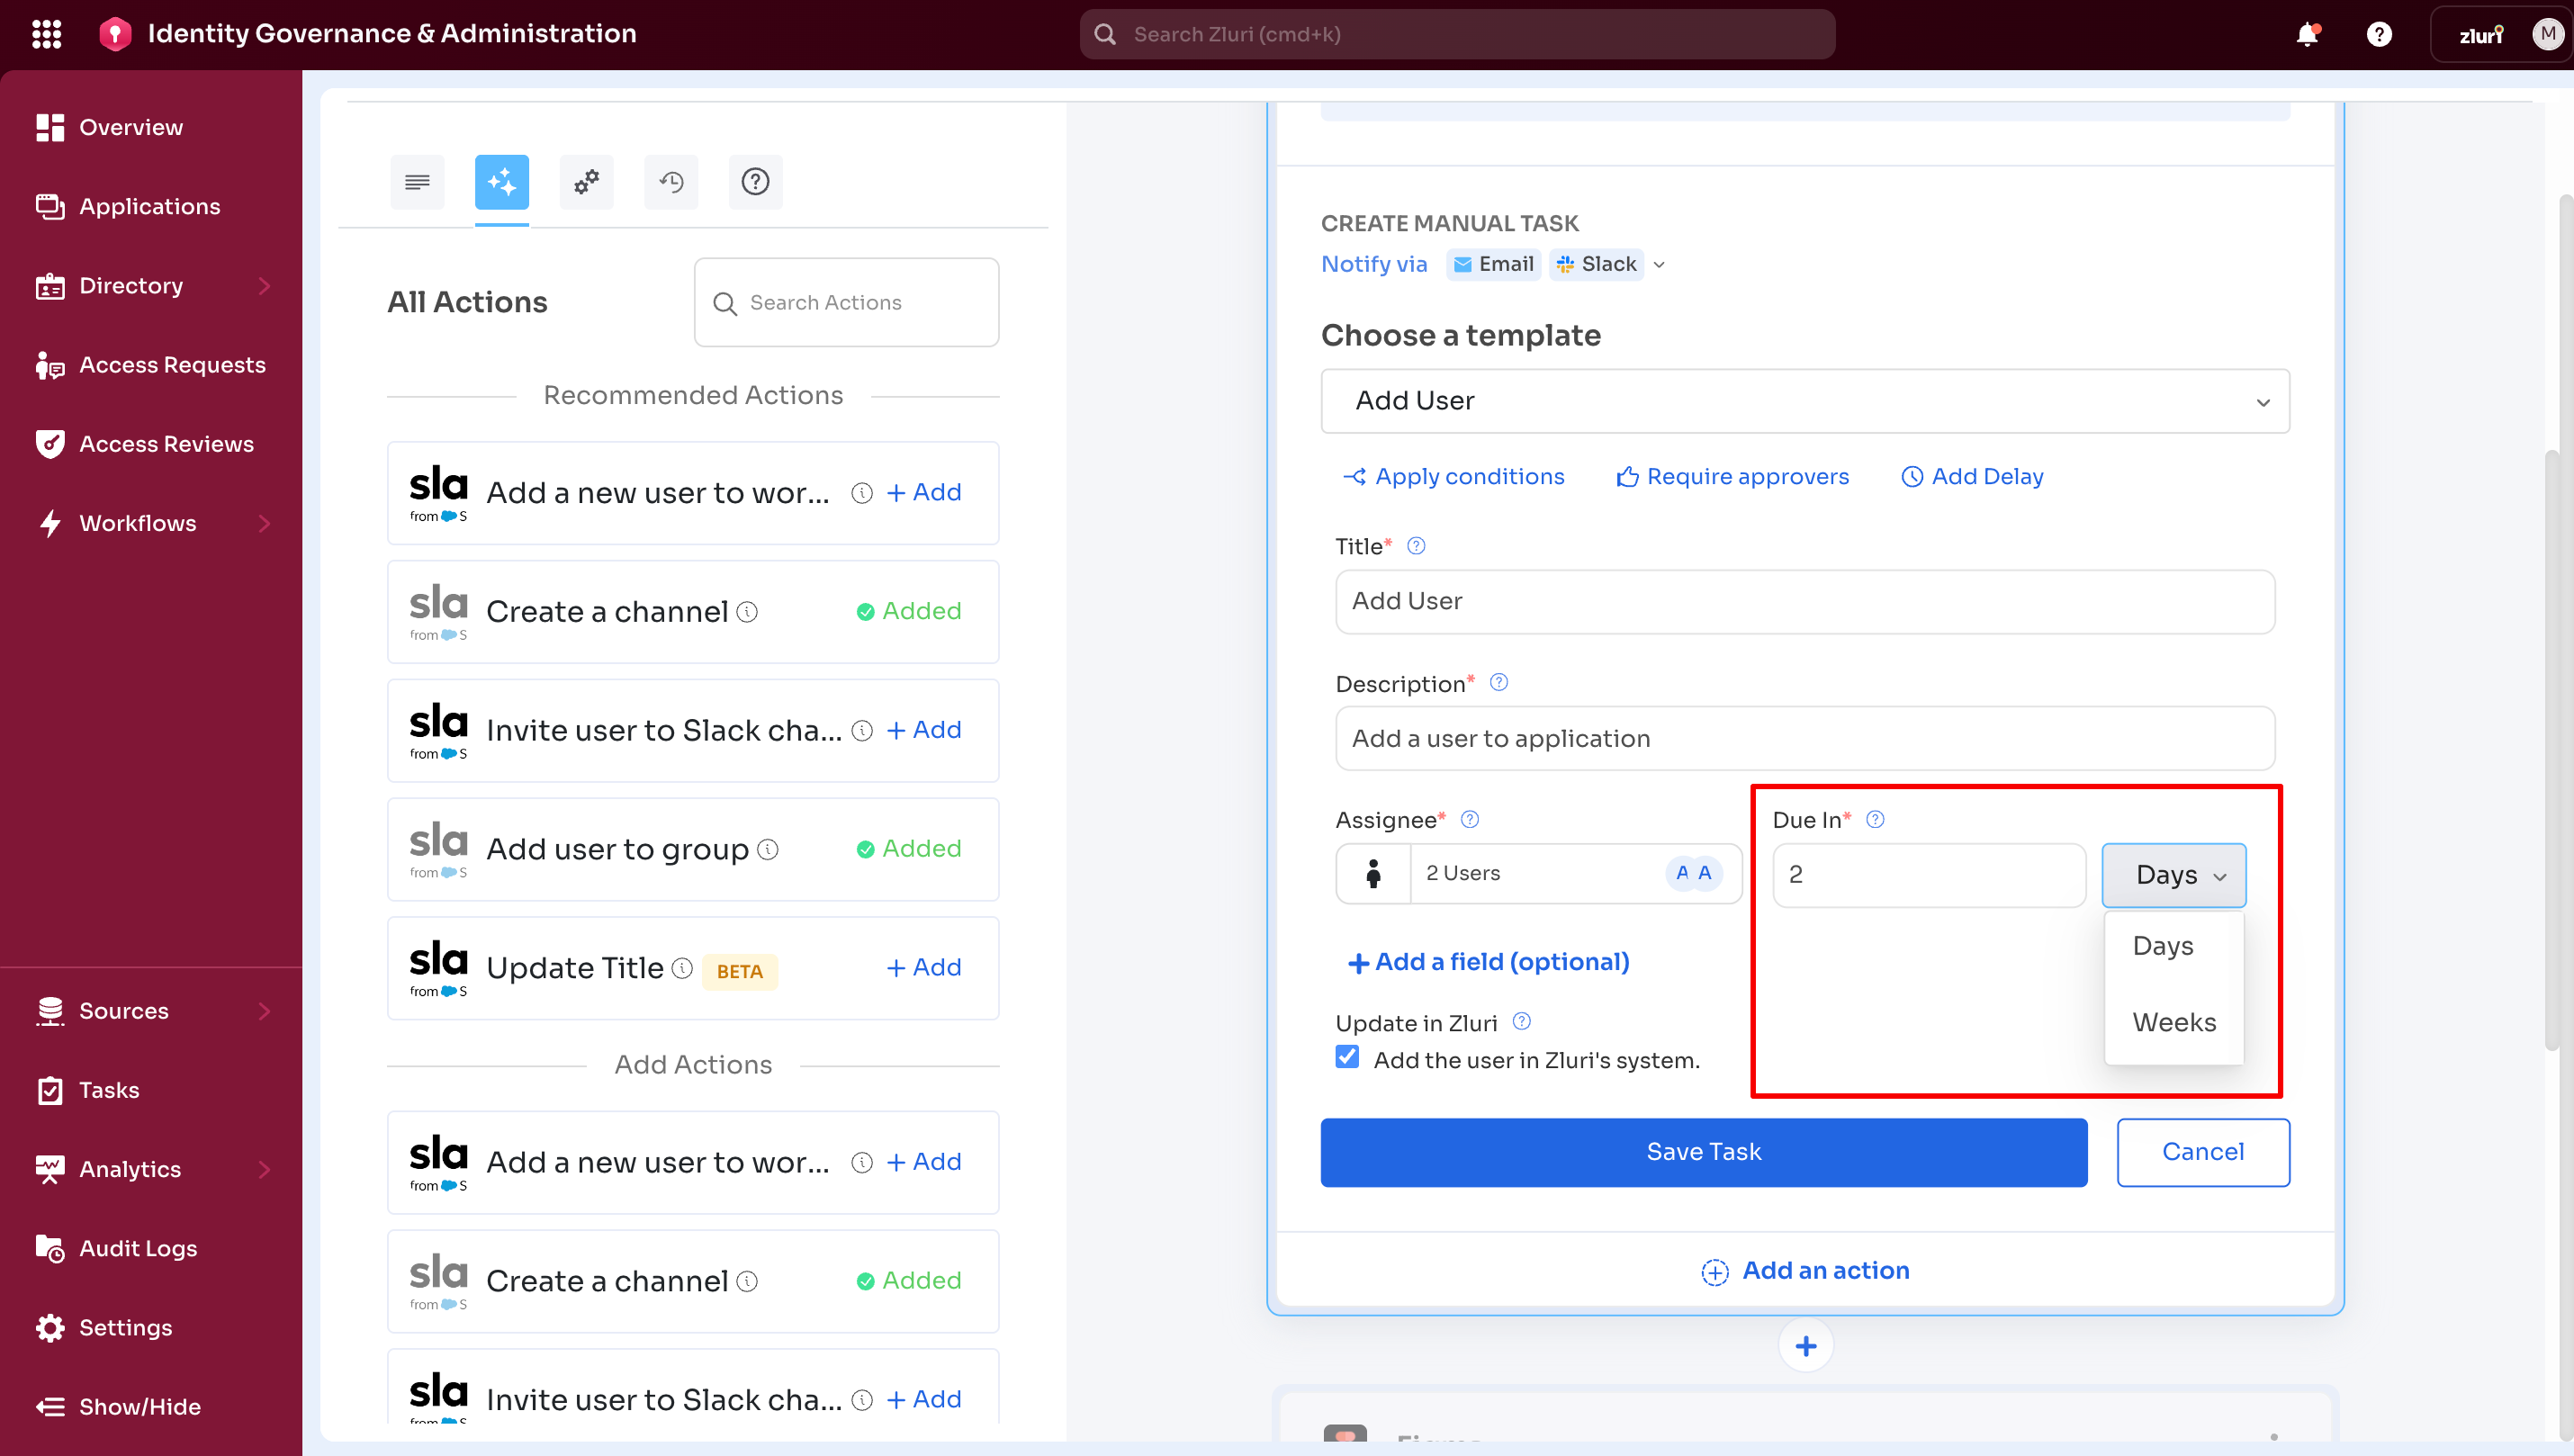Image resolution: width=2574 pixels, height=1456 pixels.
Task: Click the plus circle below the action card
Action: click(1805, 1346)
